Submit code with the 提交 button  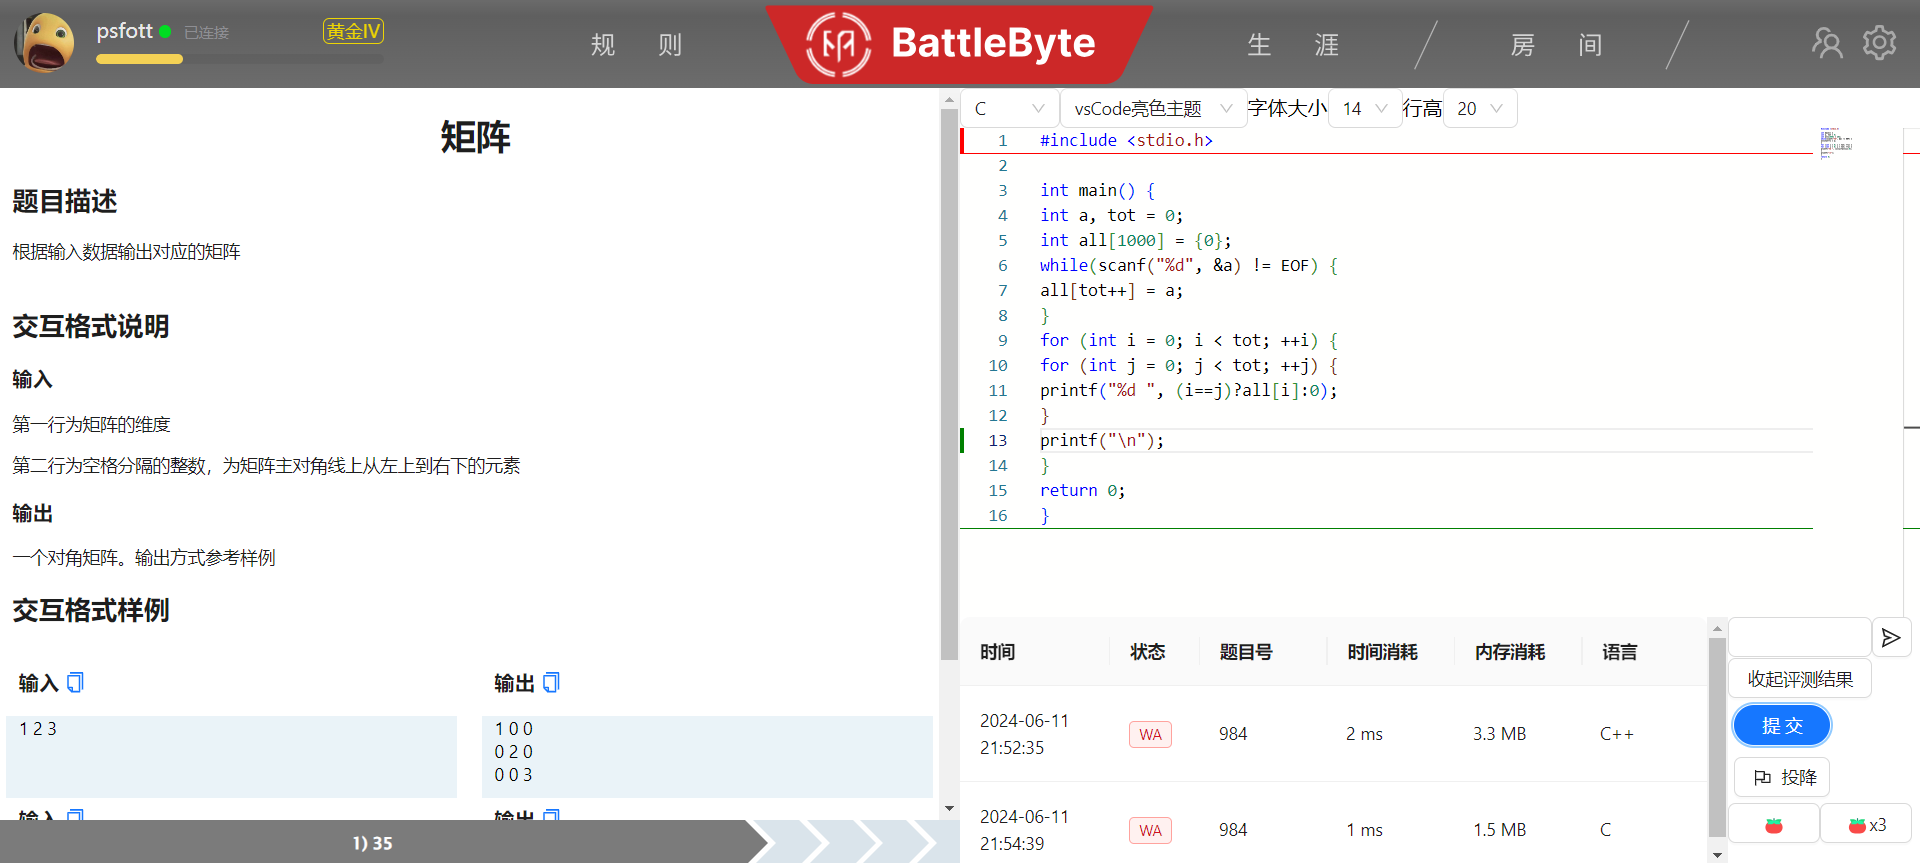(1781, 726)
